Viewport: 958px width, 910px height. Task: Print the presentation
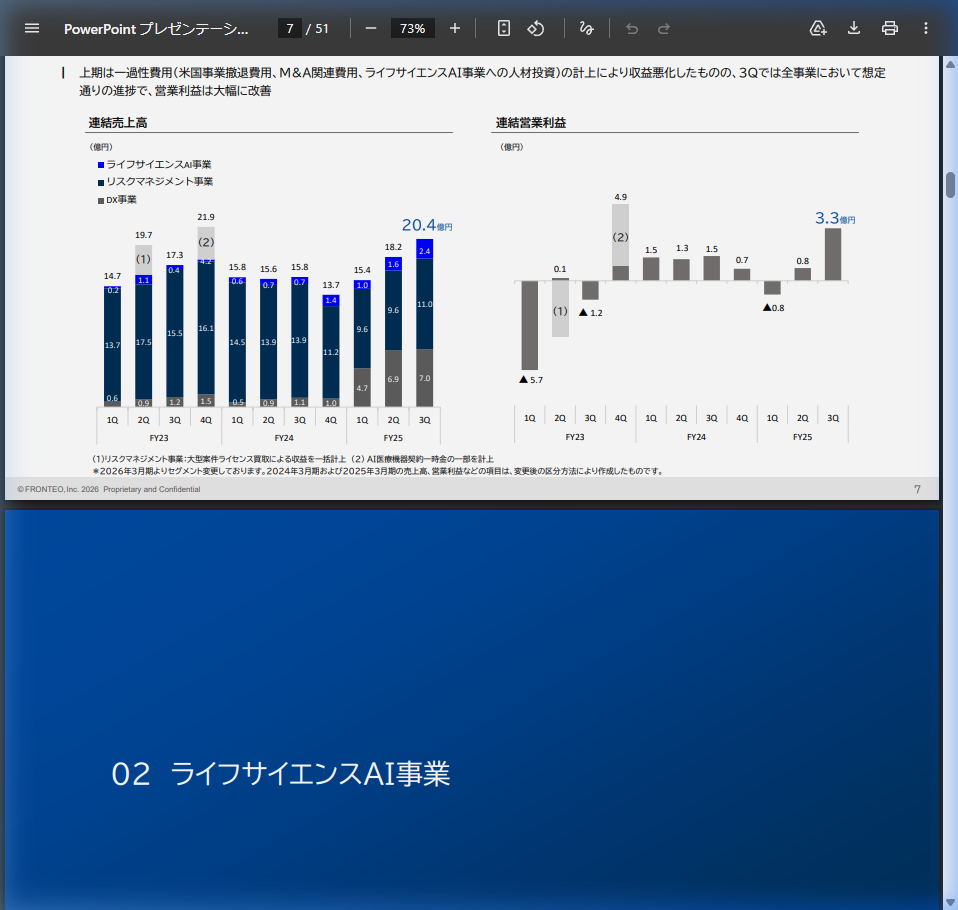pos(889,28)
